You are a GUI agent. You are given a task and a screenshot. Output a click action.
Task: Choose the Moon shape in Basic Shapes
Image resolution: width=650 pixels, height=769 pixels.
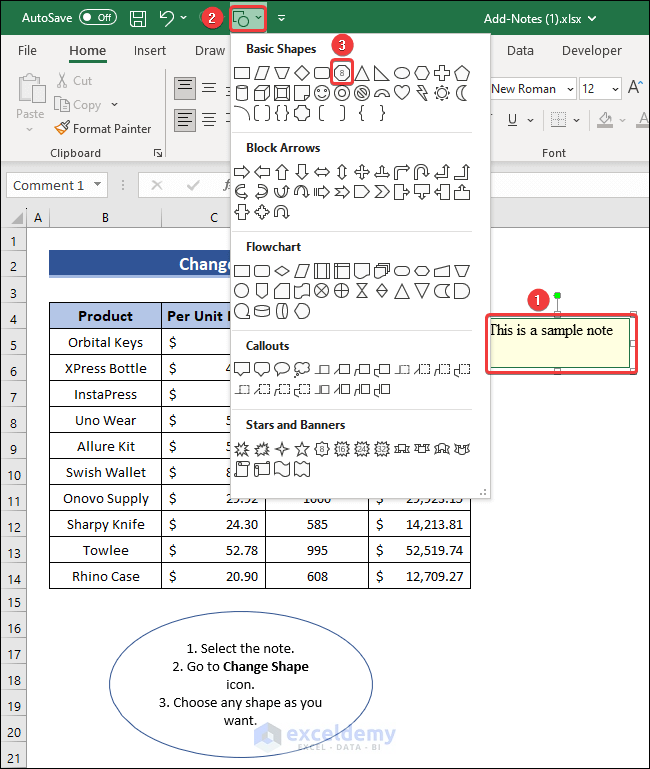coord(462,93)
